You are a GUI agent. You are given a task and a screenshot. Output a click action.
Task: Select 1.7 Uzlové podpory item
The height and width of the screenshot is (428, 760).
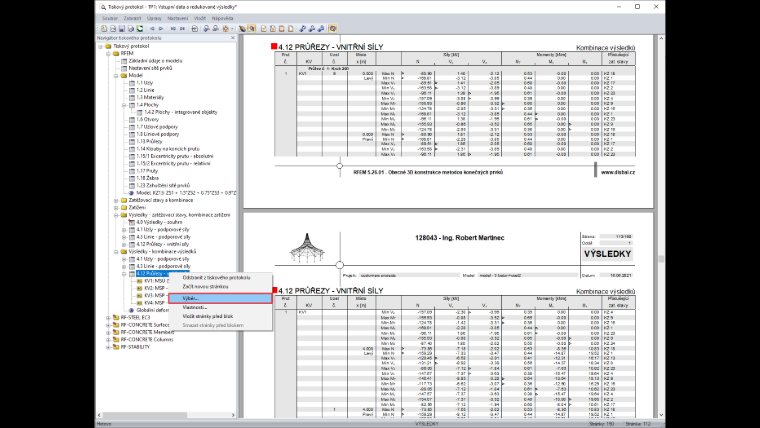click(x=157, y=127)
